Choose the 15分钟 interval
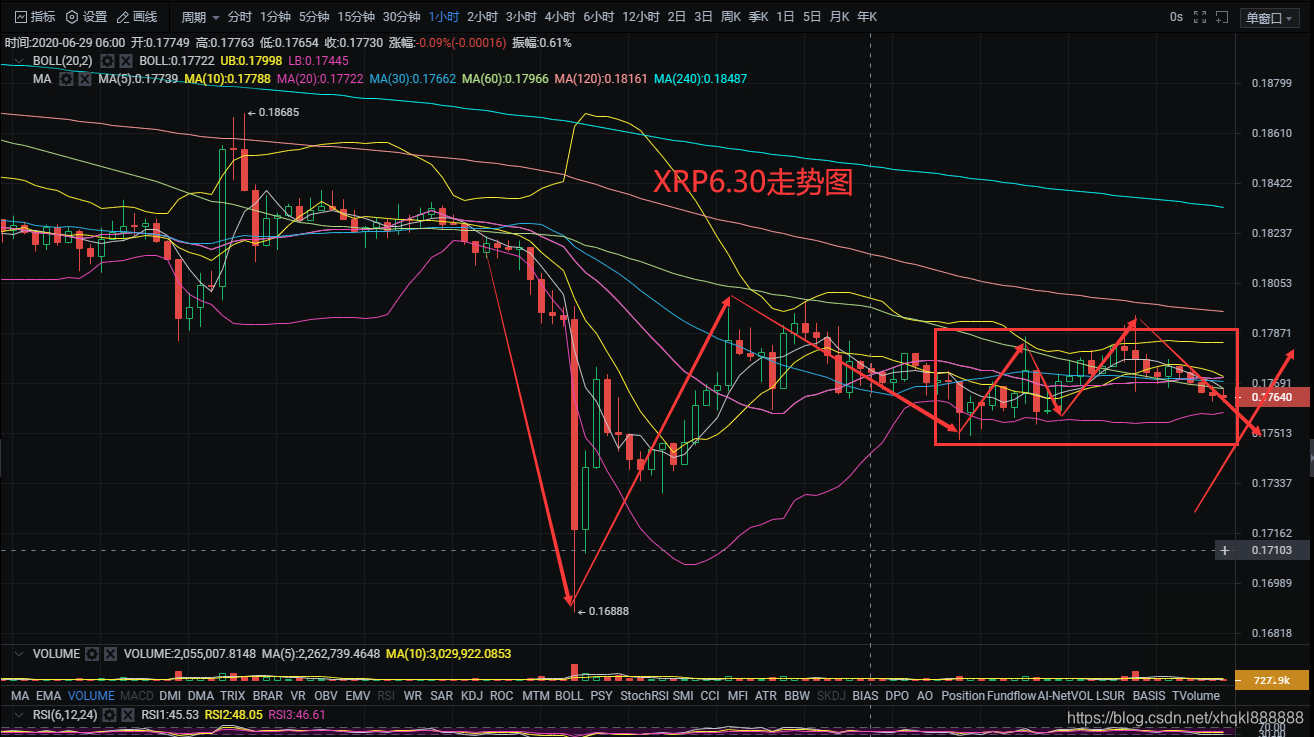The image size is (1314, 737). pyautogui.click(x=356, y=17)
